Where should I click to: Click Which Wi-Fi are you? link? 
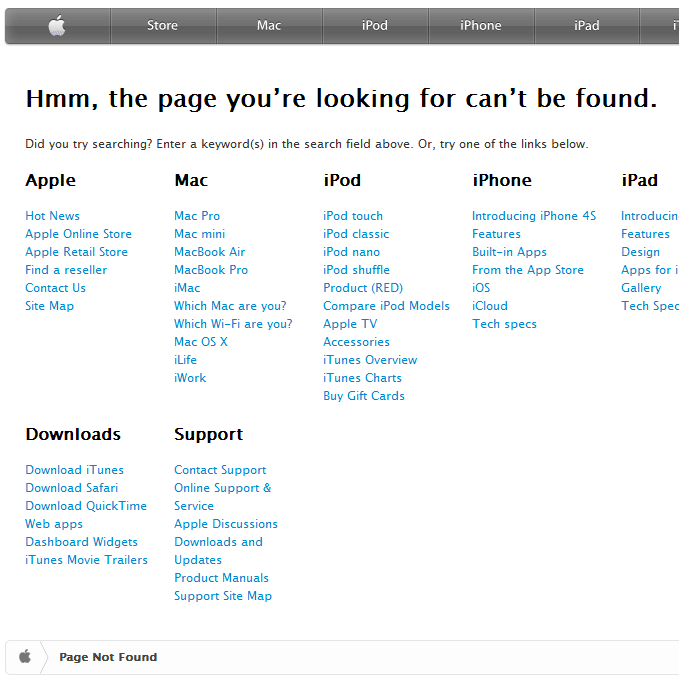[233, 324]
